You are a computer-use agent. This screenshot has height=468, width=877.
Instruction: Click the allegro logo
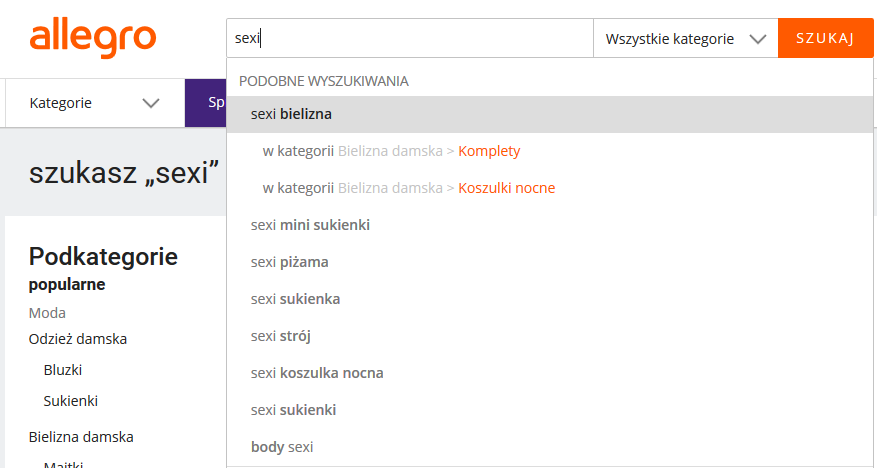pyautogui.click(x=93, y=40)
